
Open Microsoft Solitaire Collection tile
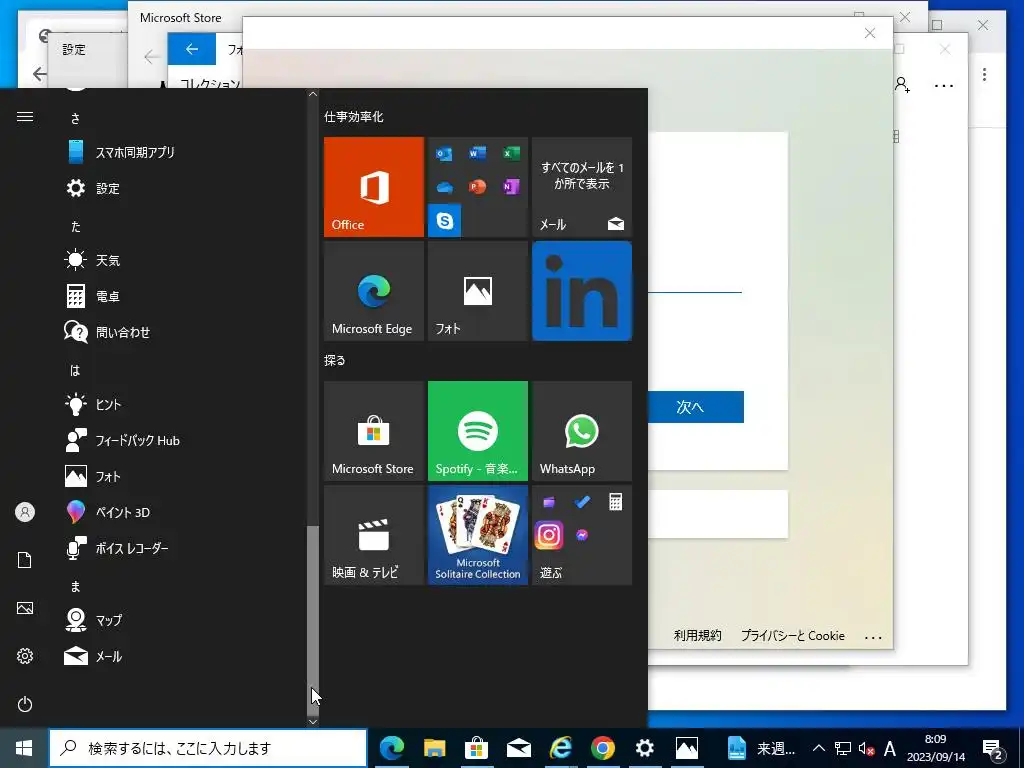(x=477, y=535)
